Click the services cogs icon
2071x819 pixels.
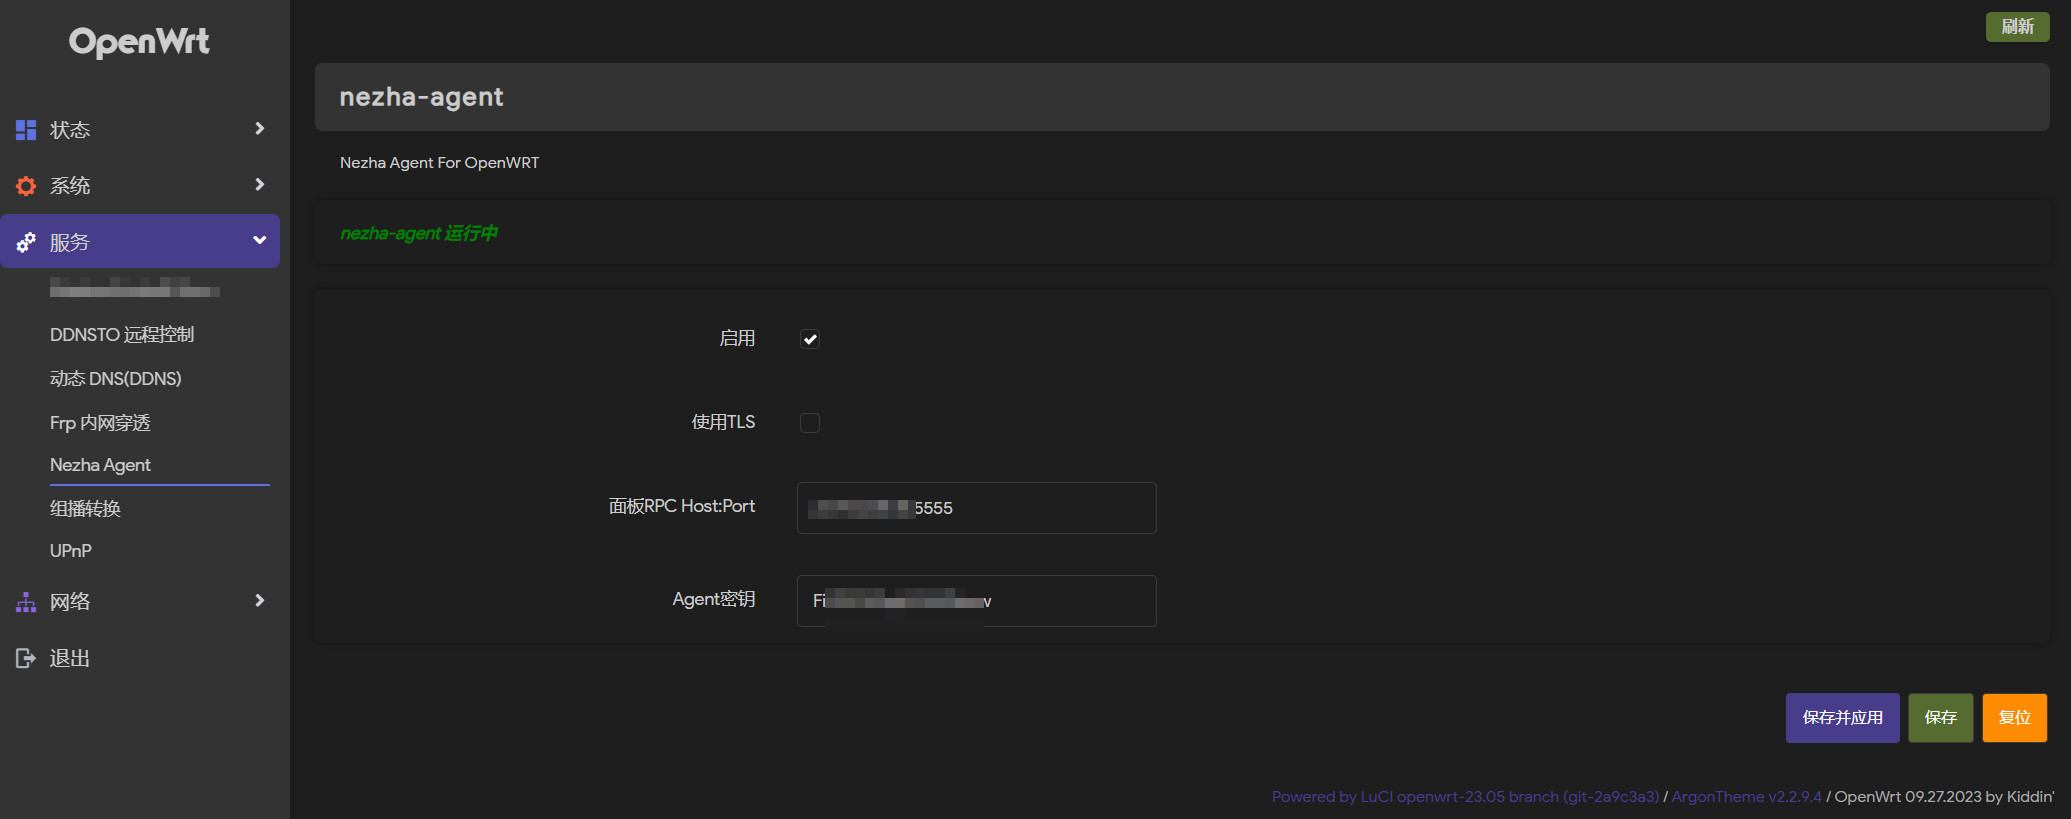pyautogui.click(x=26, y=242)
